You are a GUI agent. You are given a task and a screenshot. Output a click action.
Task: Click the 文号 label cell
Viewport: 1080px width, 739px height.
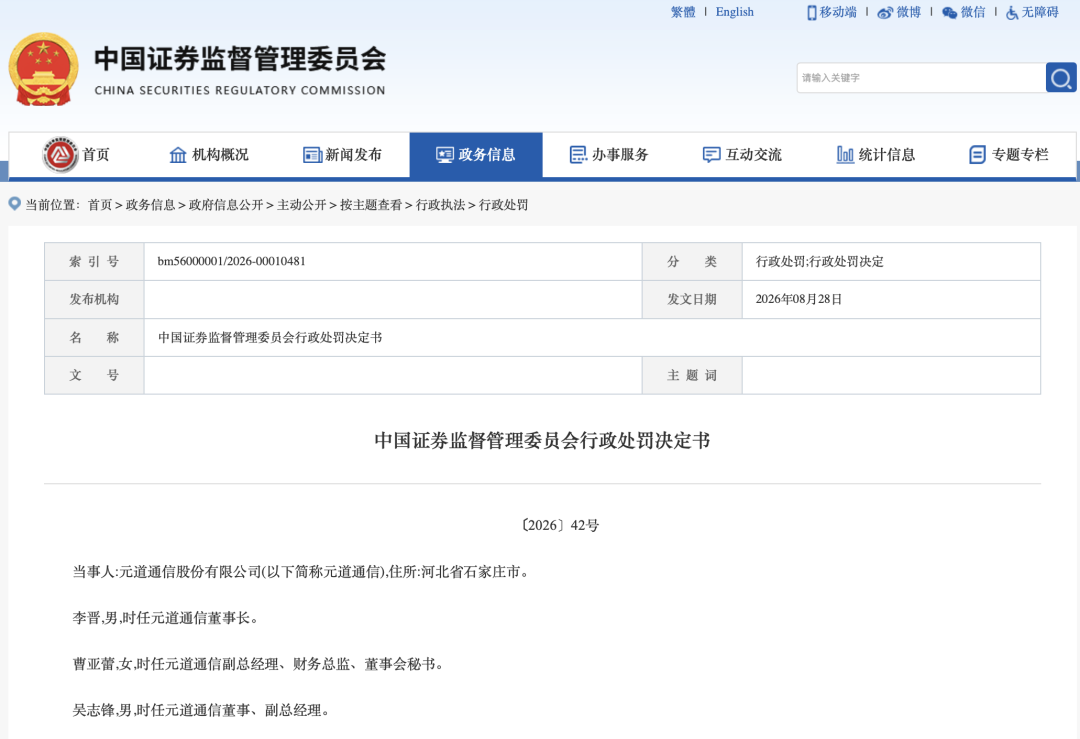pyautogui.click(x=94, y=375)
